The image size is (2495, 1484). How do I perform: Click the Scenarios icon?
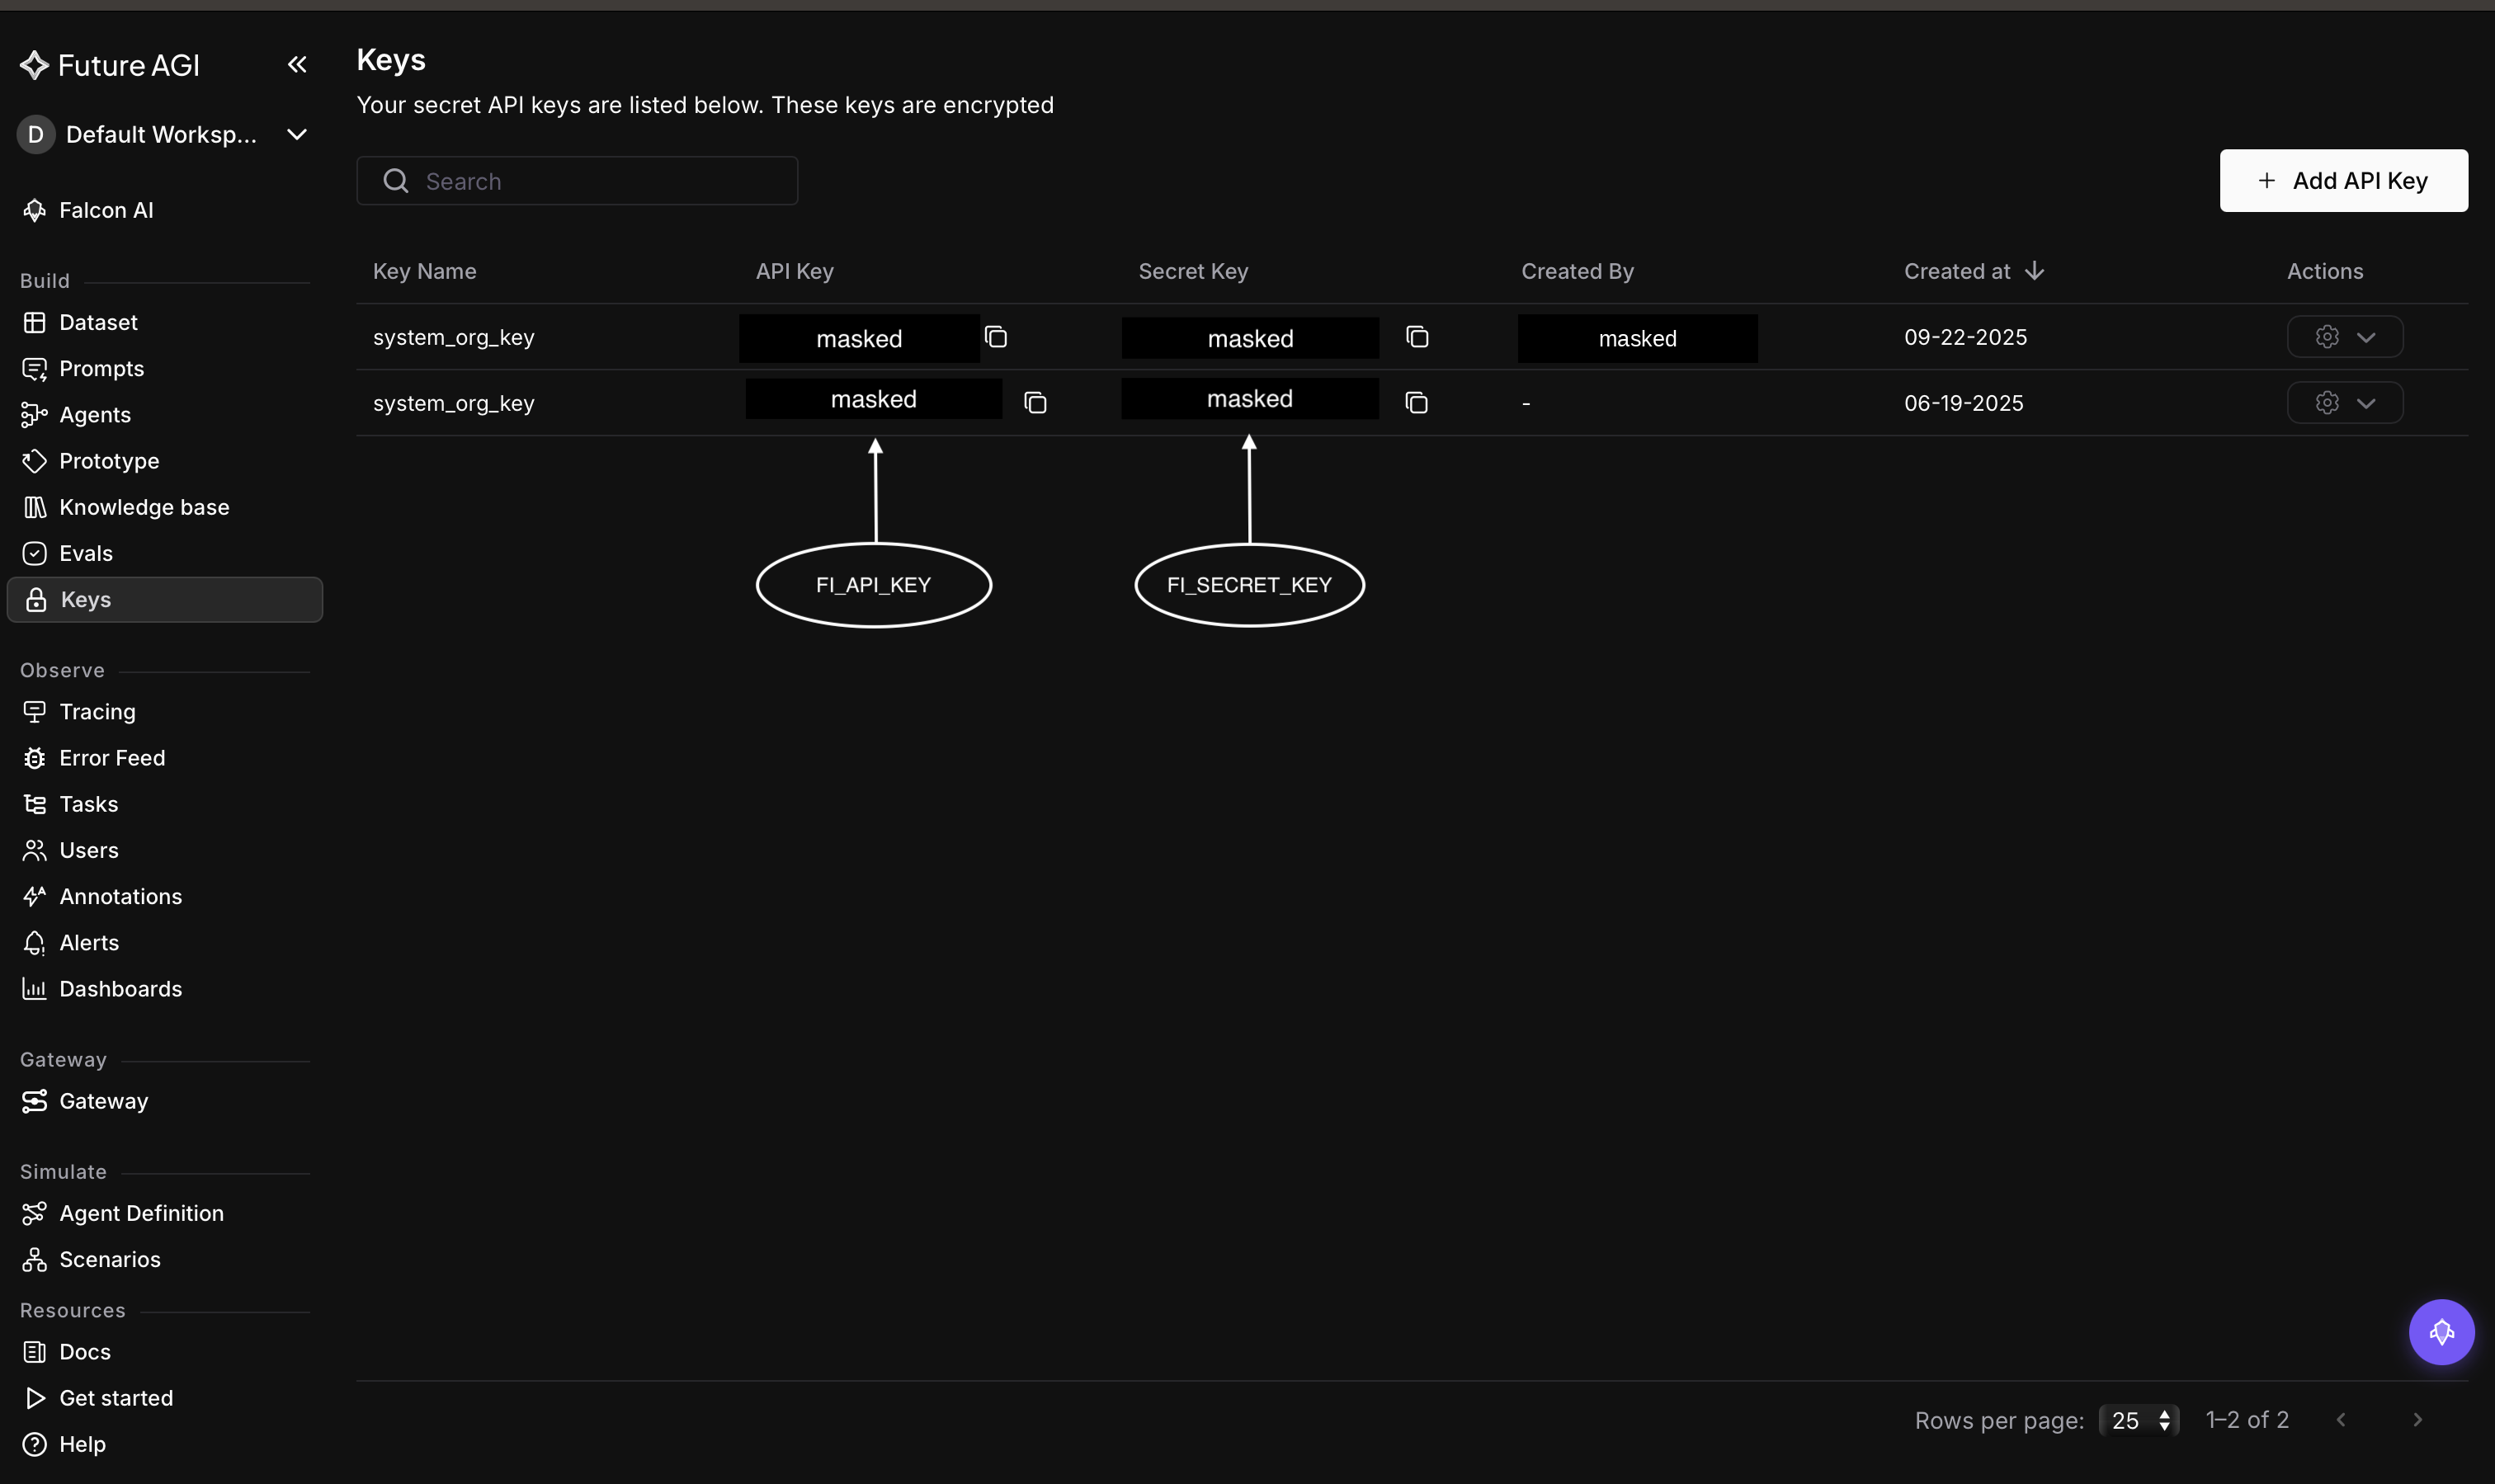point(35,1259)
